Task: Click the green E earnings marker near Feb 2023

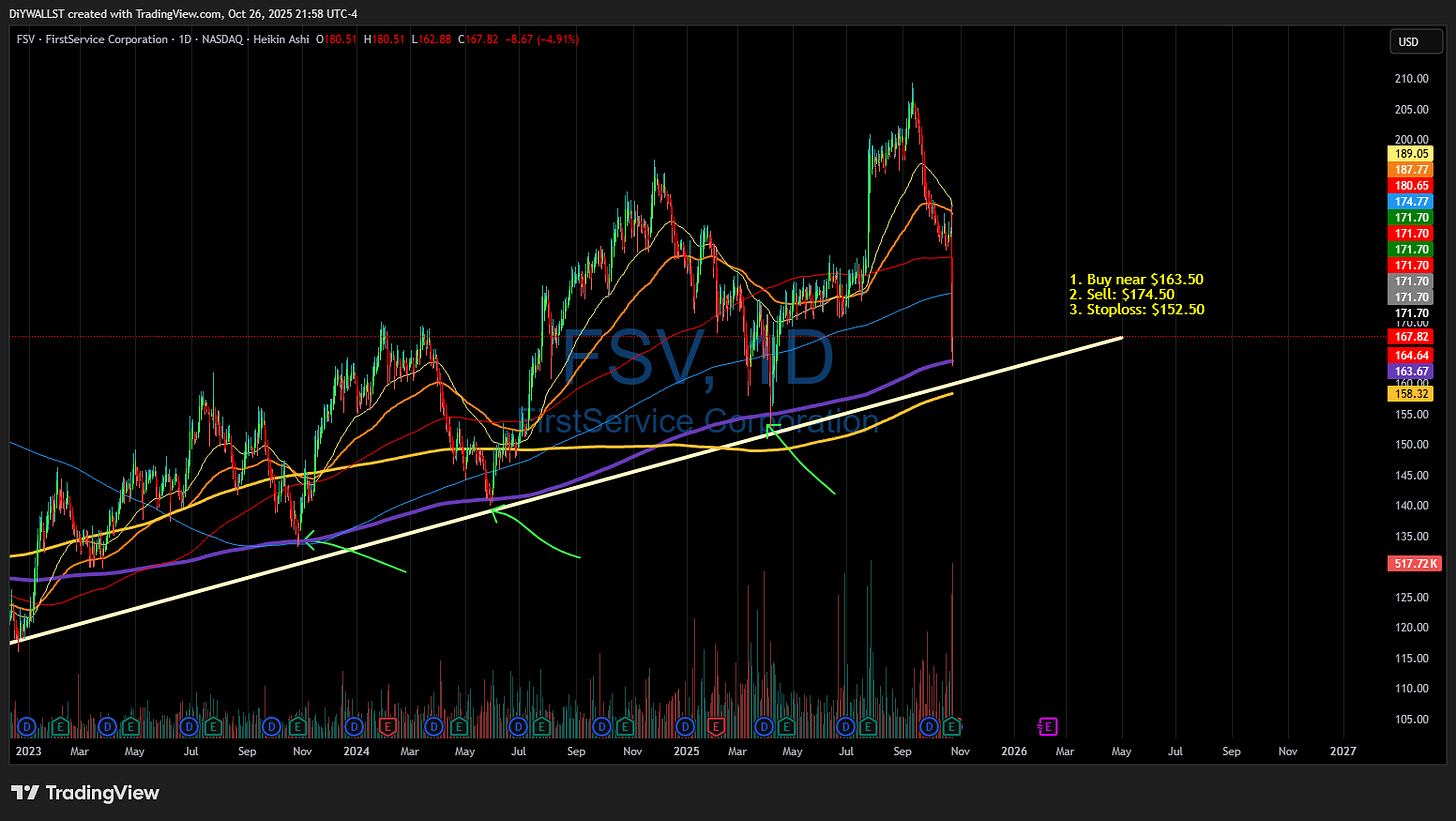Action: (60, 727)
